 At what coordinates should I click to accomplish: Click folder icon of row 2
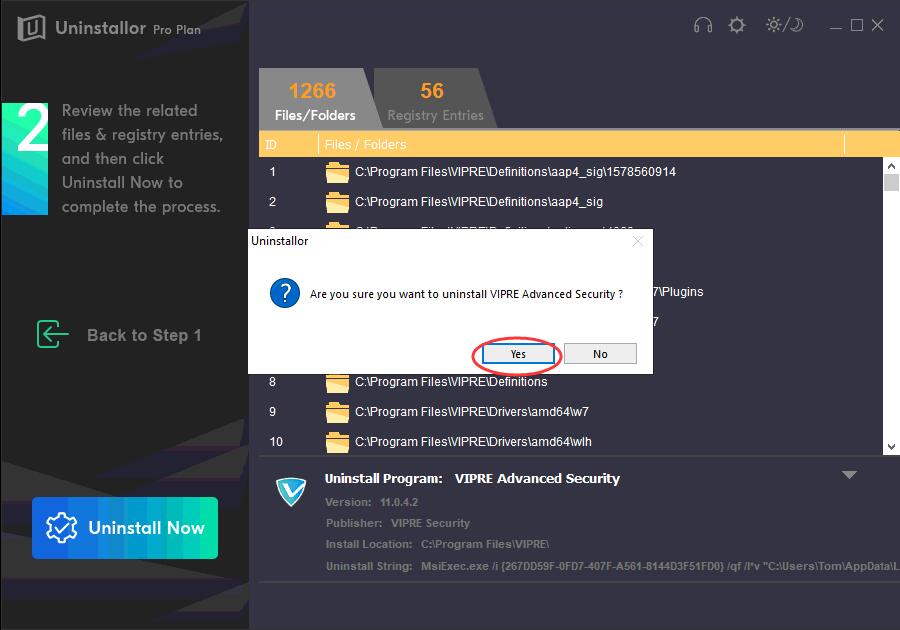[x=337, y=202]
